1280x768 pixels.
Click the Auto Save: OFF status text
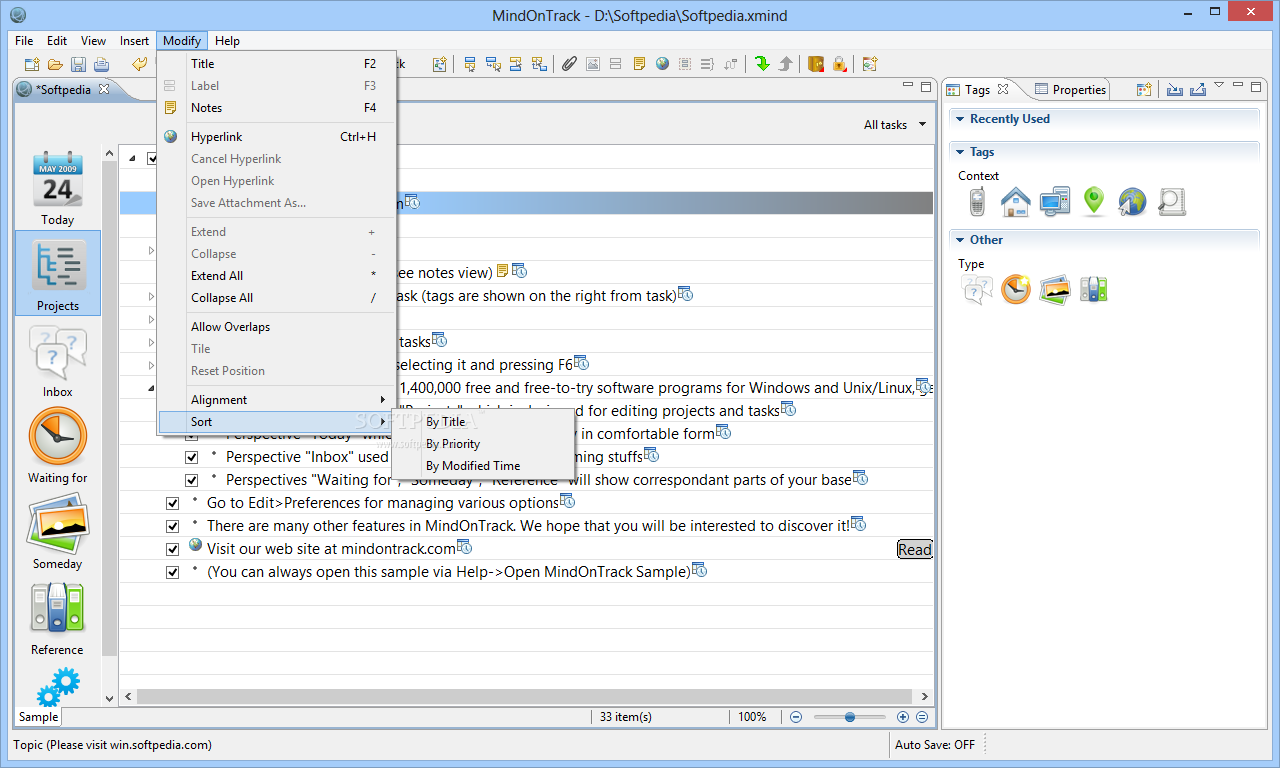pyautogui.click(x=935, y=745)
